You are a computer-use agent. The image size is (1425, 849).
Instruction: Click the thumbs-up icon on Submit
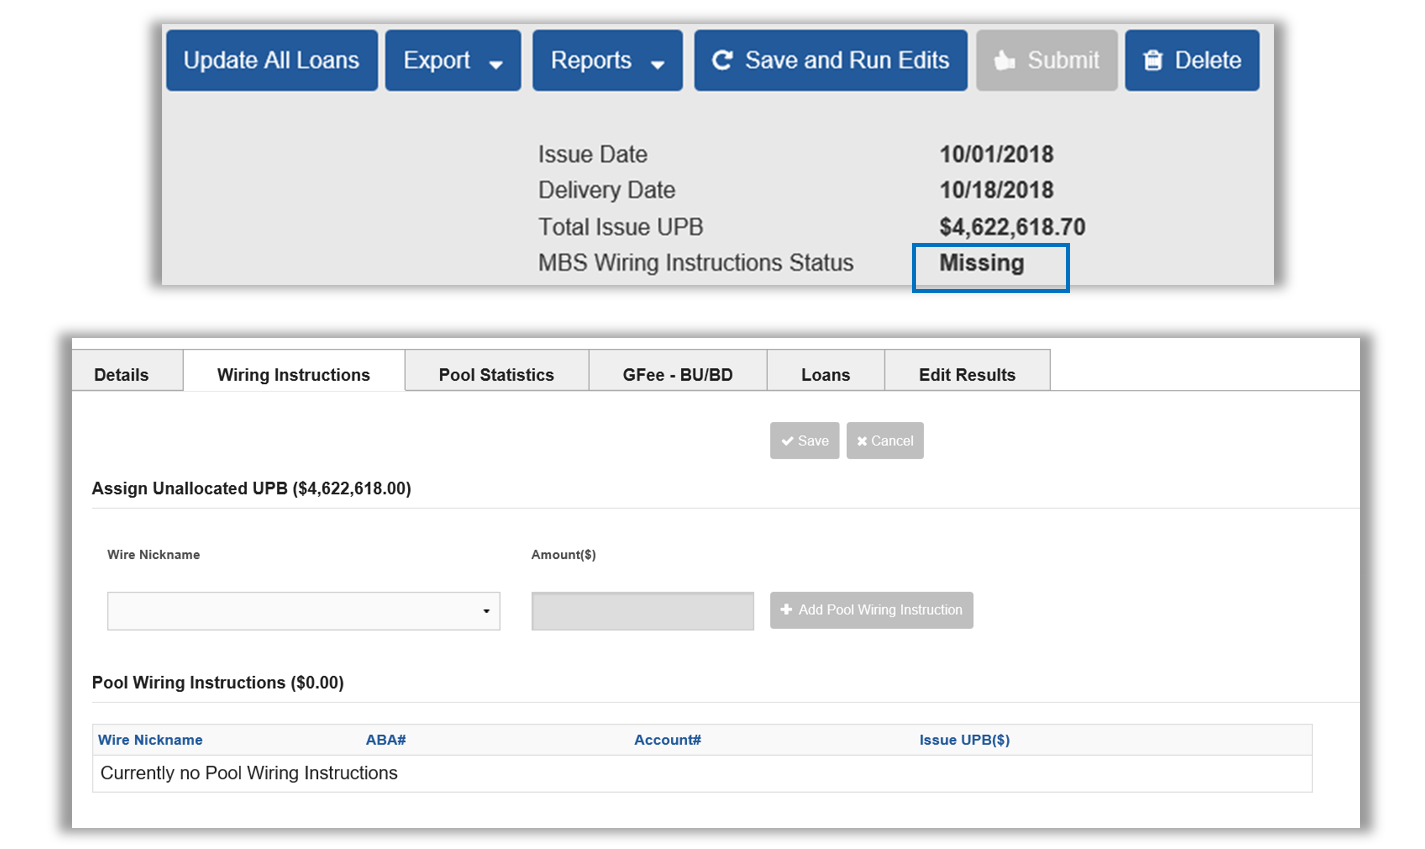[x=1004, y=61]
